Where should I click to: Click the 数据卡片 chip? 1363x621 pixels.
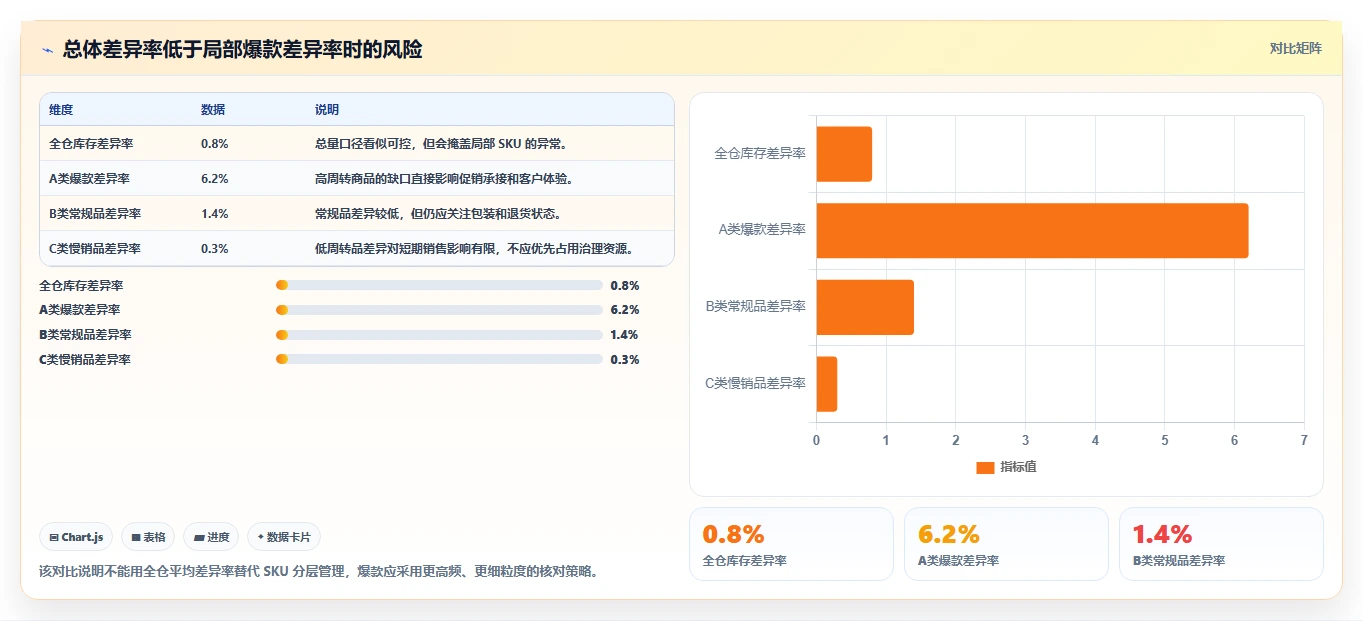[284, 537]
